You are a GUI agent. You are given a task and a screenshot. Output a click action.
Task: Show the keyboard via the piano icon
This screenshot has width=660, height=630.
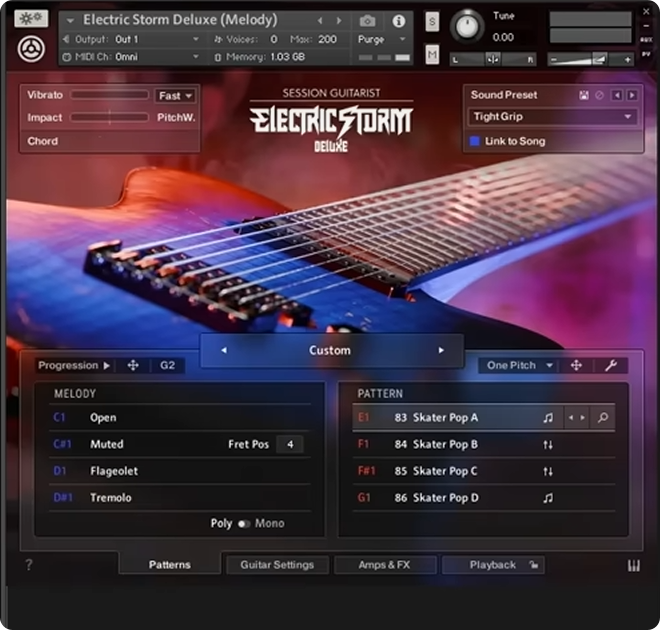pos(633,566)
